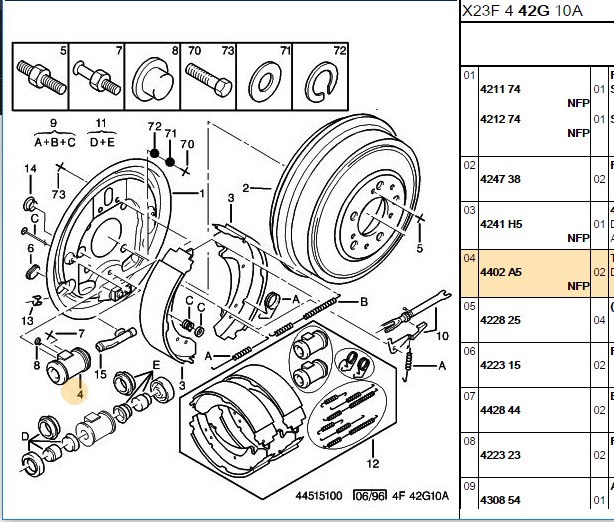Open part number 4247 38
The height and width of the screenshot is (522, 614).
click(x=500, y=179)
